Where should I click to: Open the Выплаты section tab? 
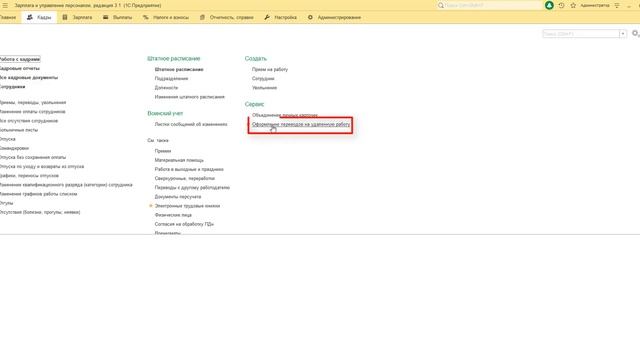(118, 18)
